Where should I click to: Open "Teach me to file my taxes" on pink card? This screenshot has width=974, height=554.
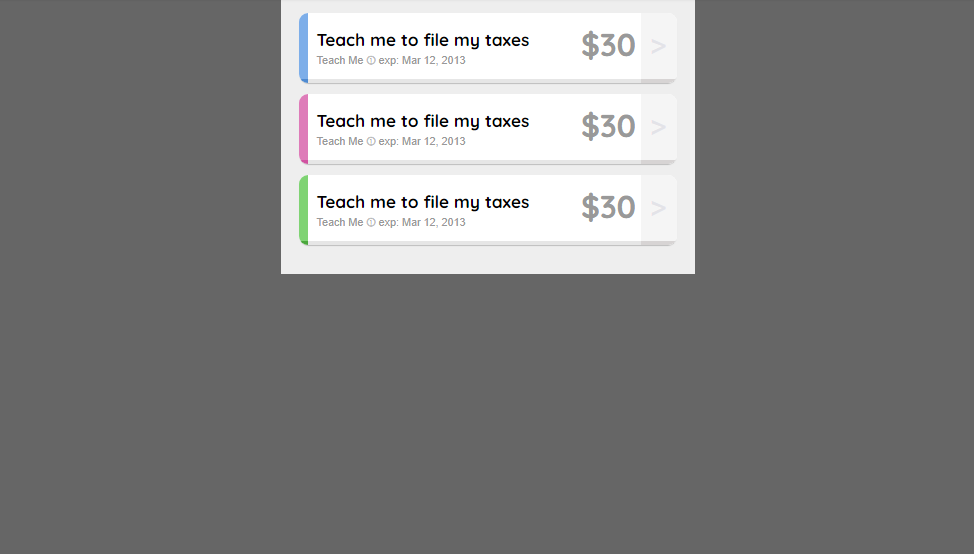tap(423, 121)
